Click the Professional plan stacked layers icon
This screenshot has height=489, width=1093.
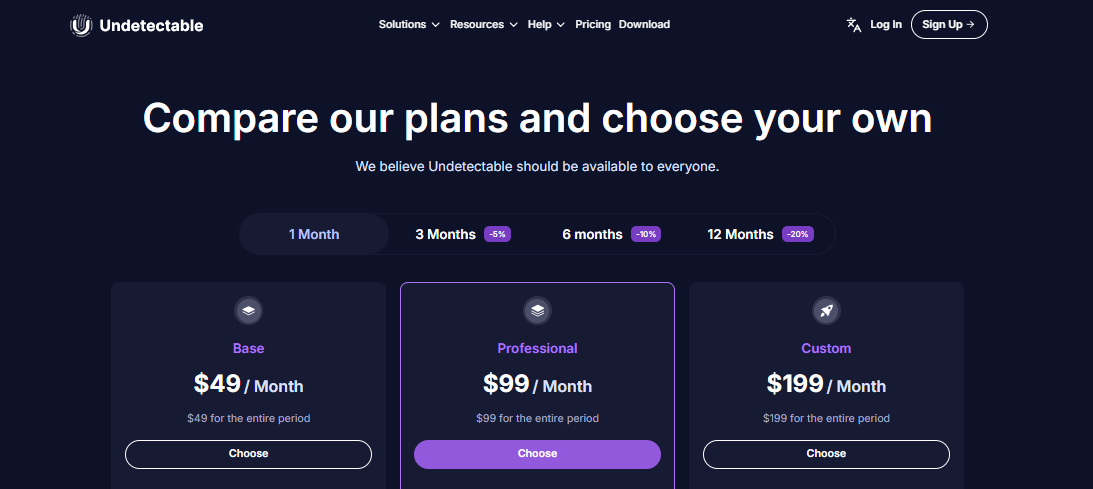[537, 311]
